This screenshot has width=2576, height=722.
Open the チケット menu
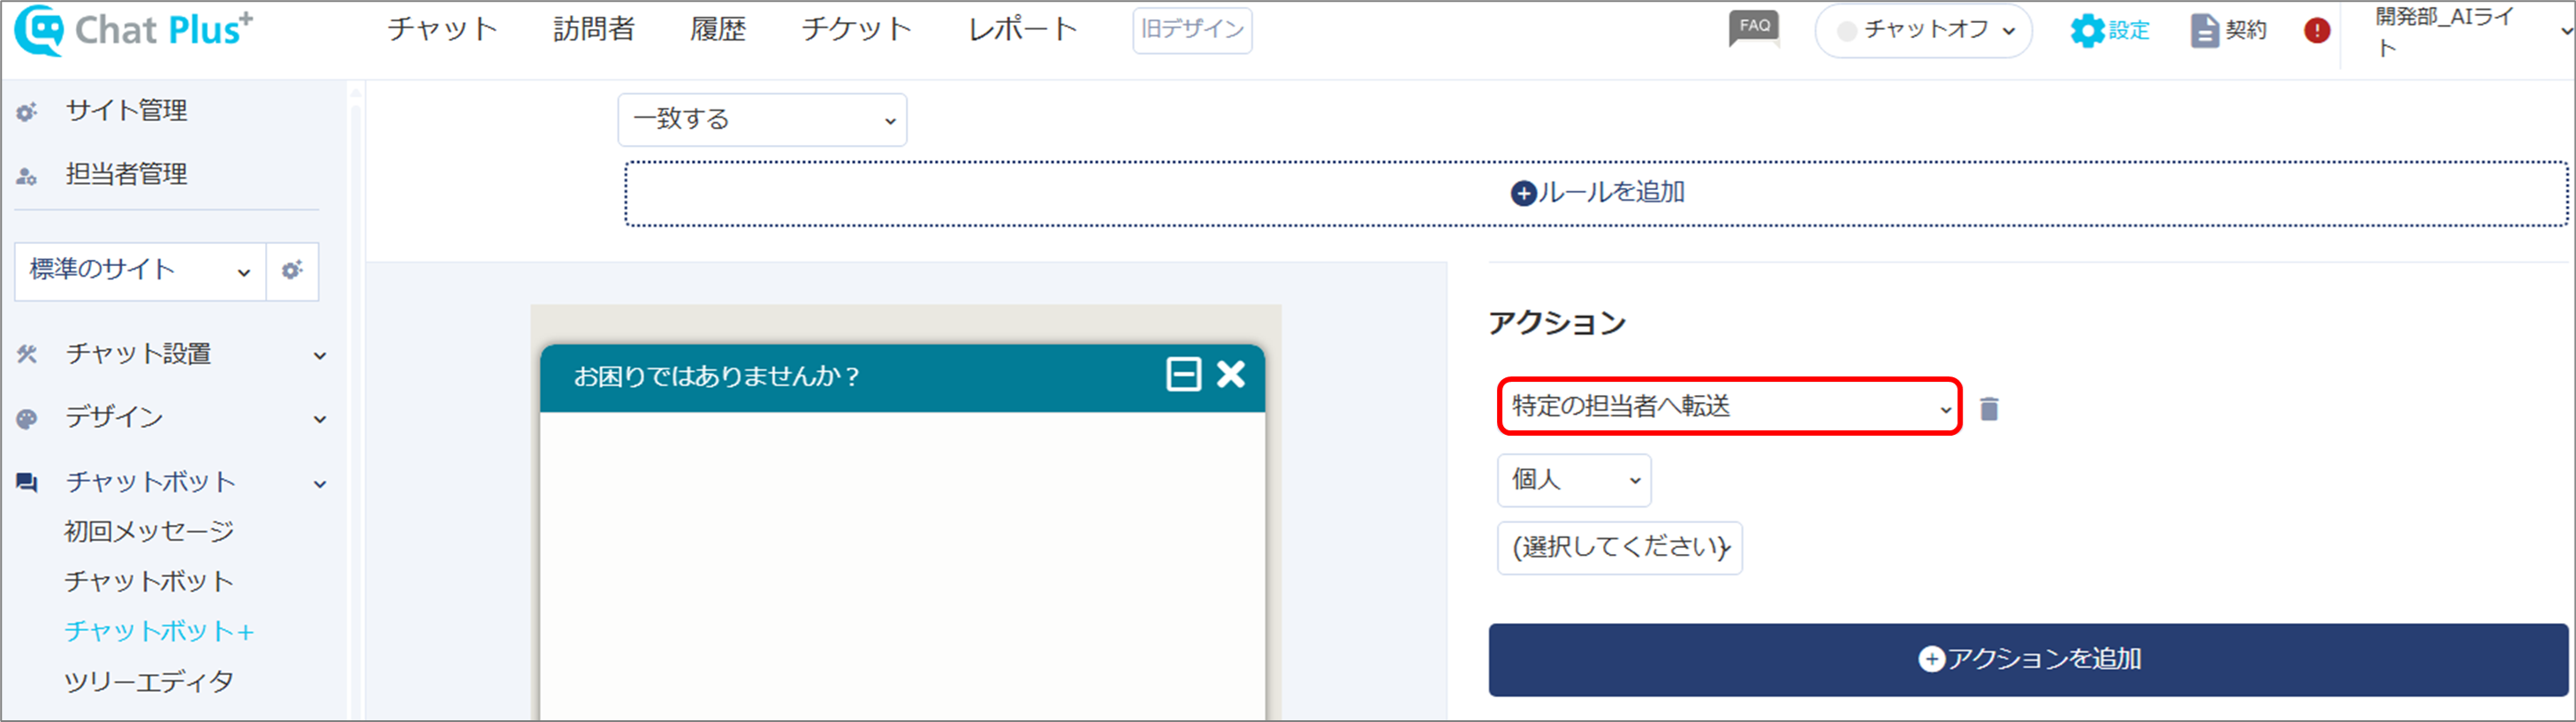pyautogui.click(x=856, y=29)
